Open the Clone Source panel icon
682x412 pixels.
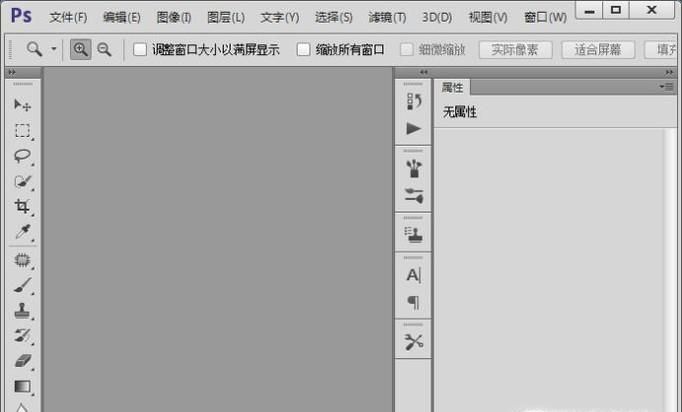click(414, 234)
